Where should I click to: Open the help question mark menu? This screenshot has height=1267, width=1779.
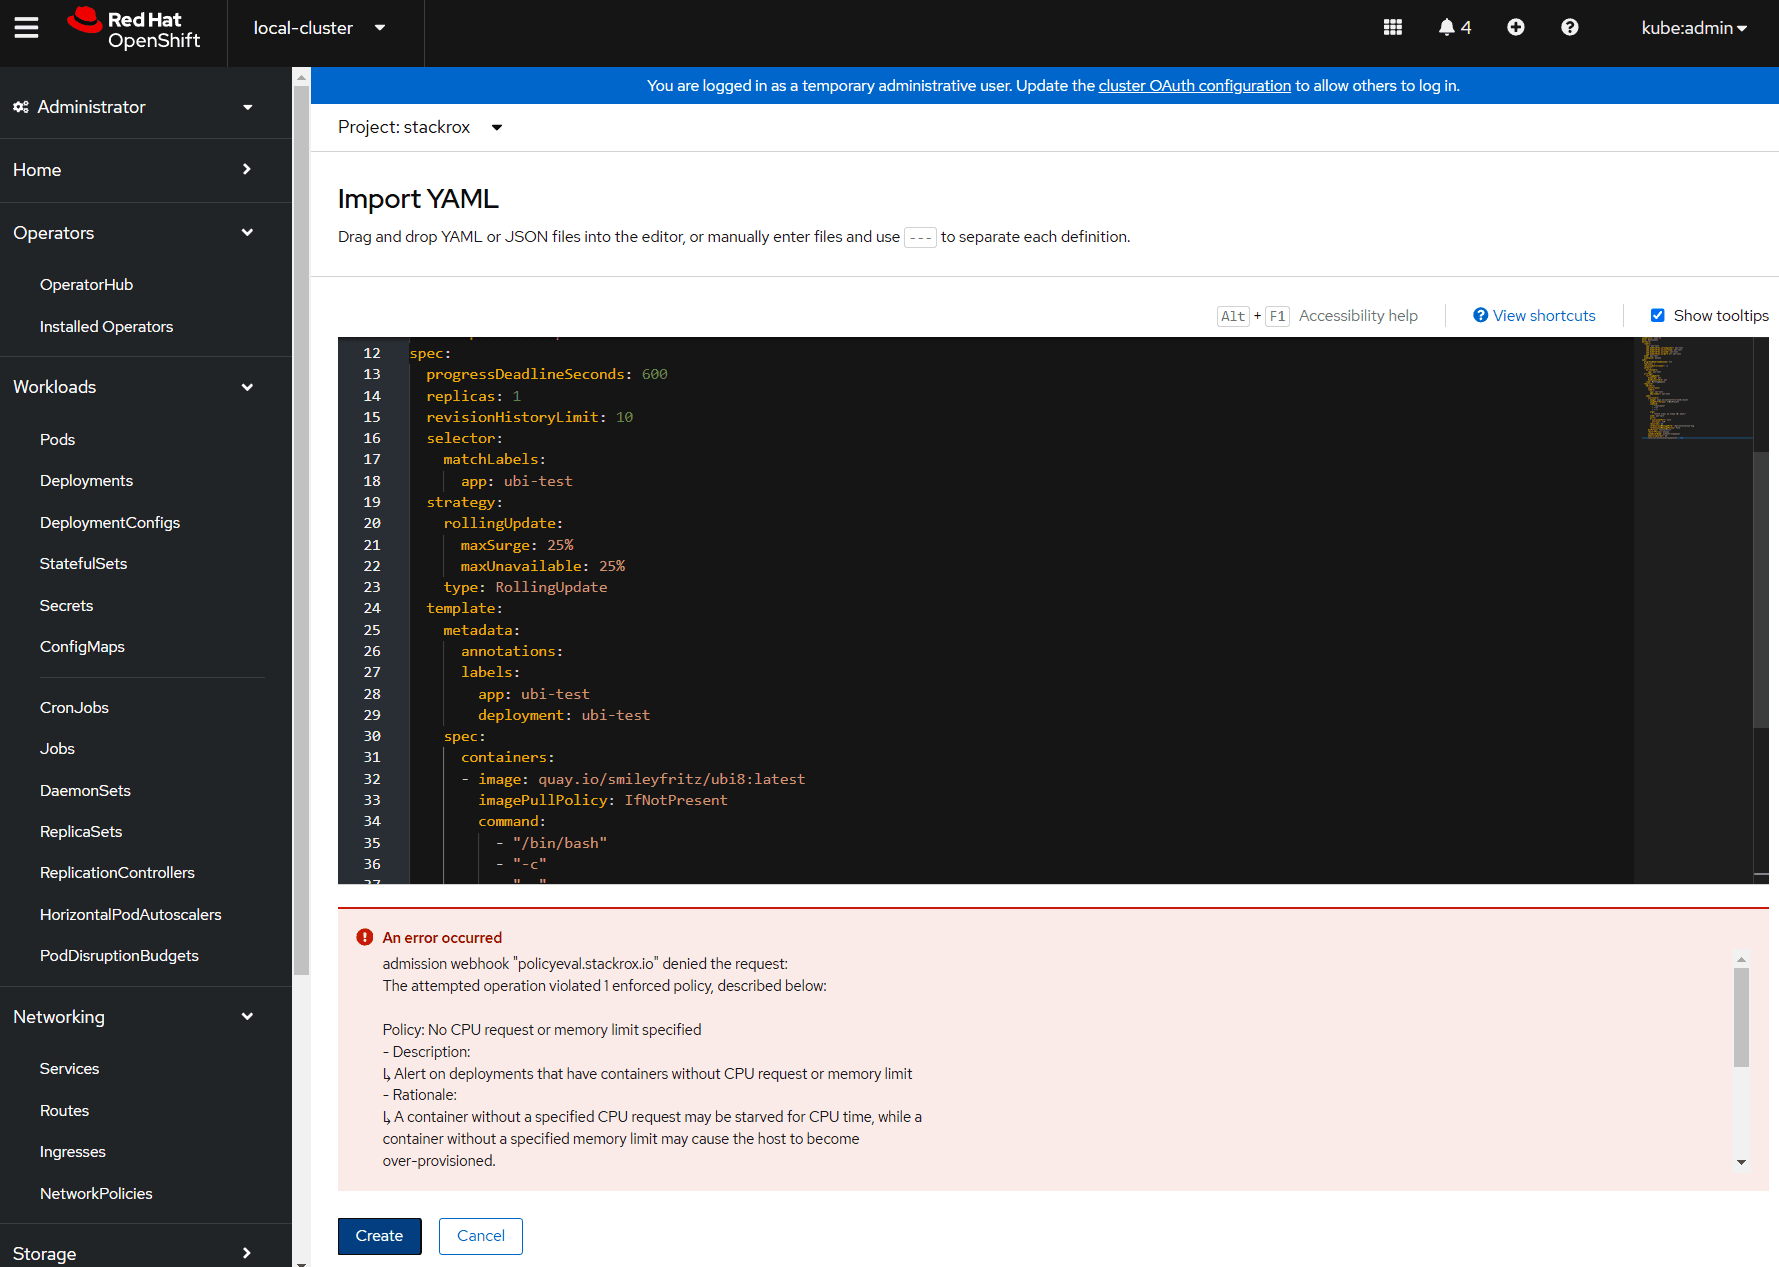pos(1570,28)
